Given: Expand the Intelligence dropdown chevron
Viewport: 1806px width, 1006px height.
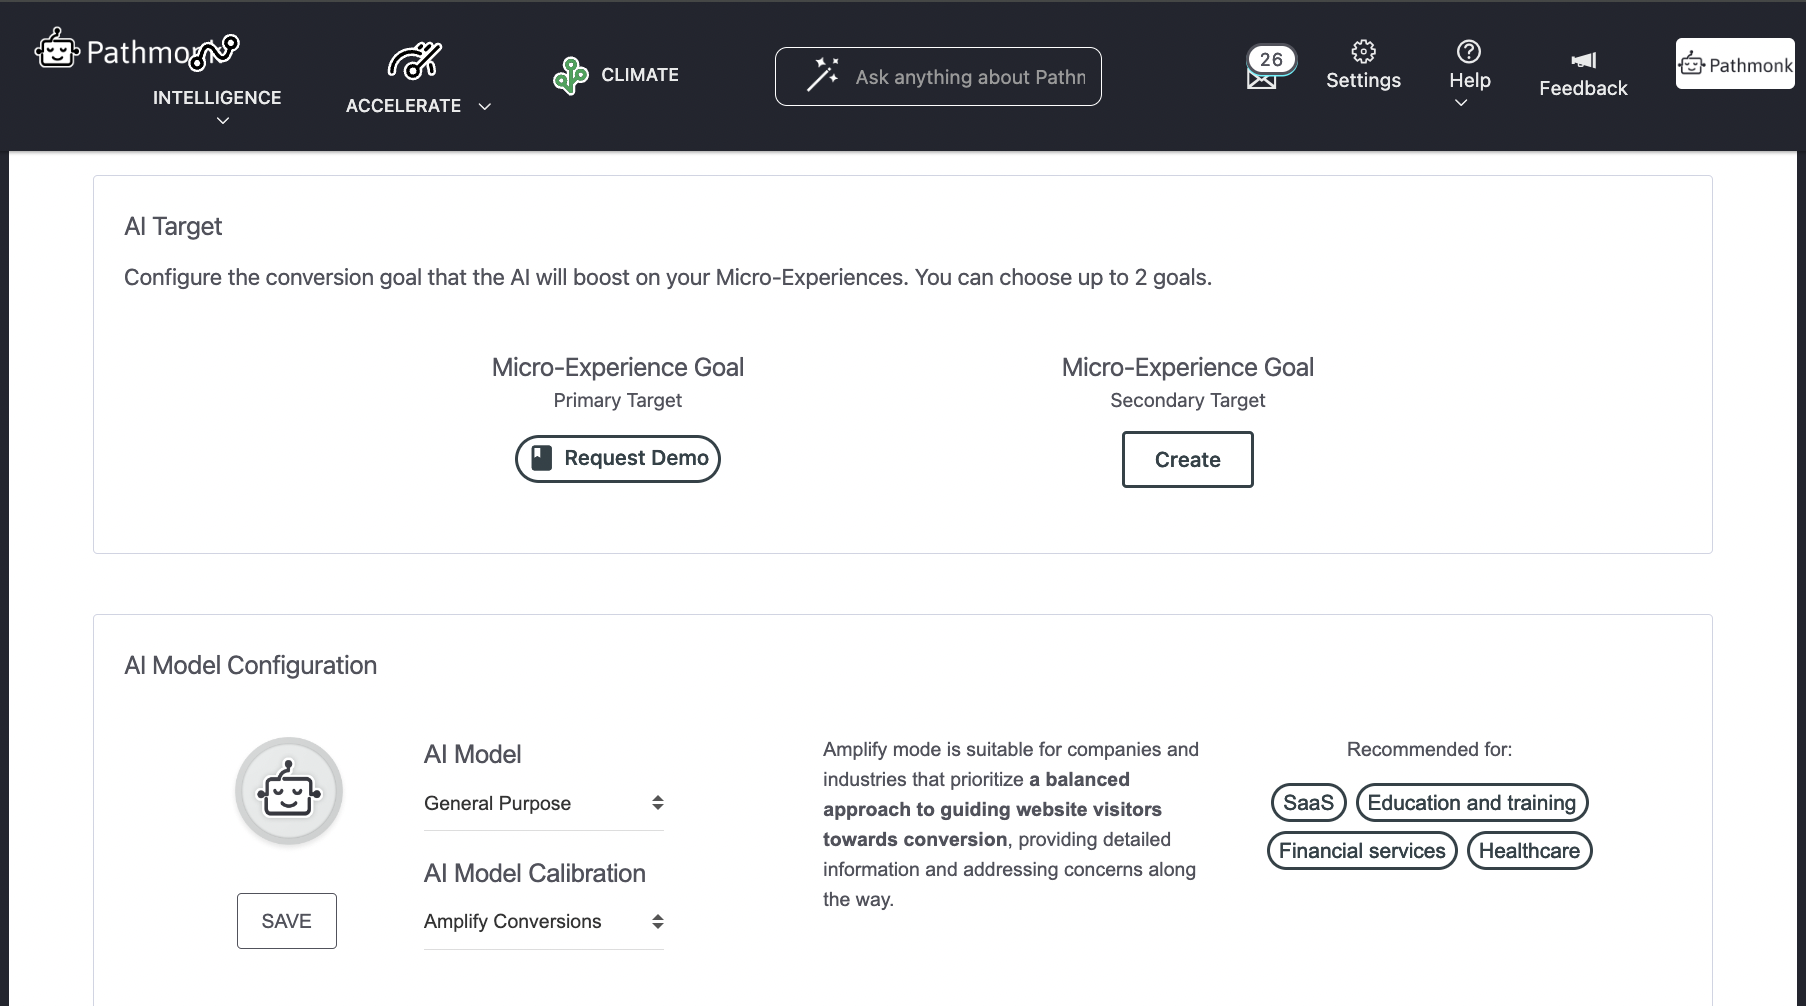Looking at the screenshot, I should coord(222,121).
